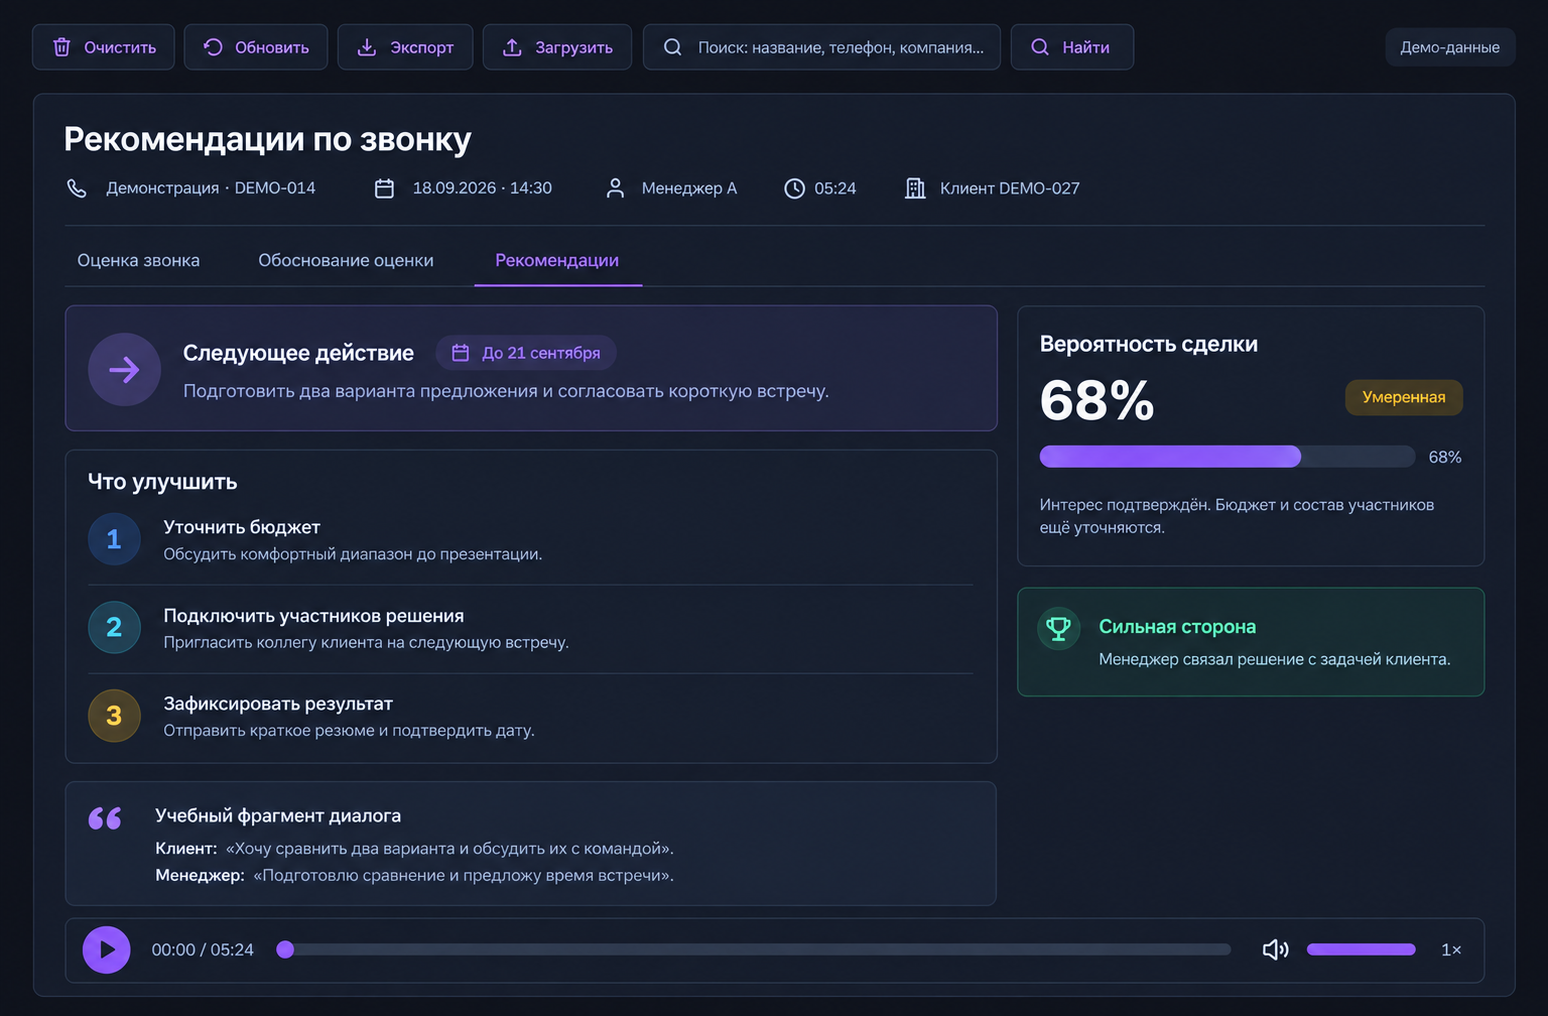Click the building icon beside Клиент DEMO-027
The height and width of the screenshot is (1016, 1548).
[915, 188]
